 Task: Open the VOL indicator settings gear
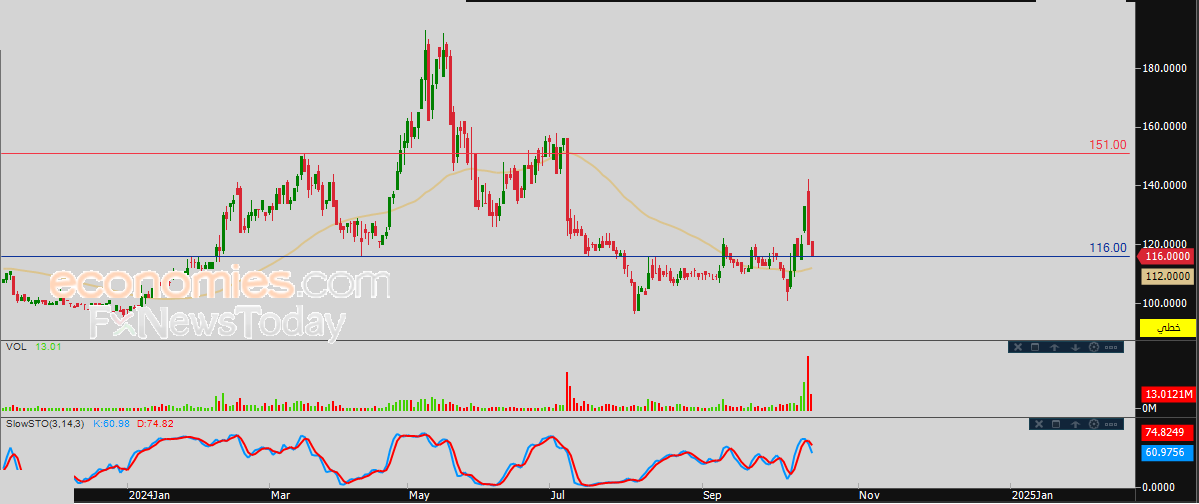[1093, 347]
